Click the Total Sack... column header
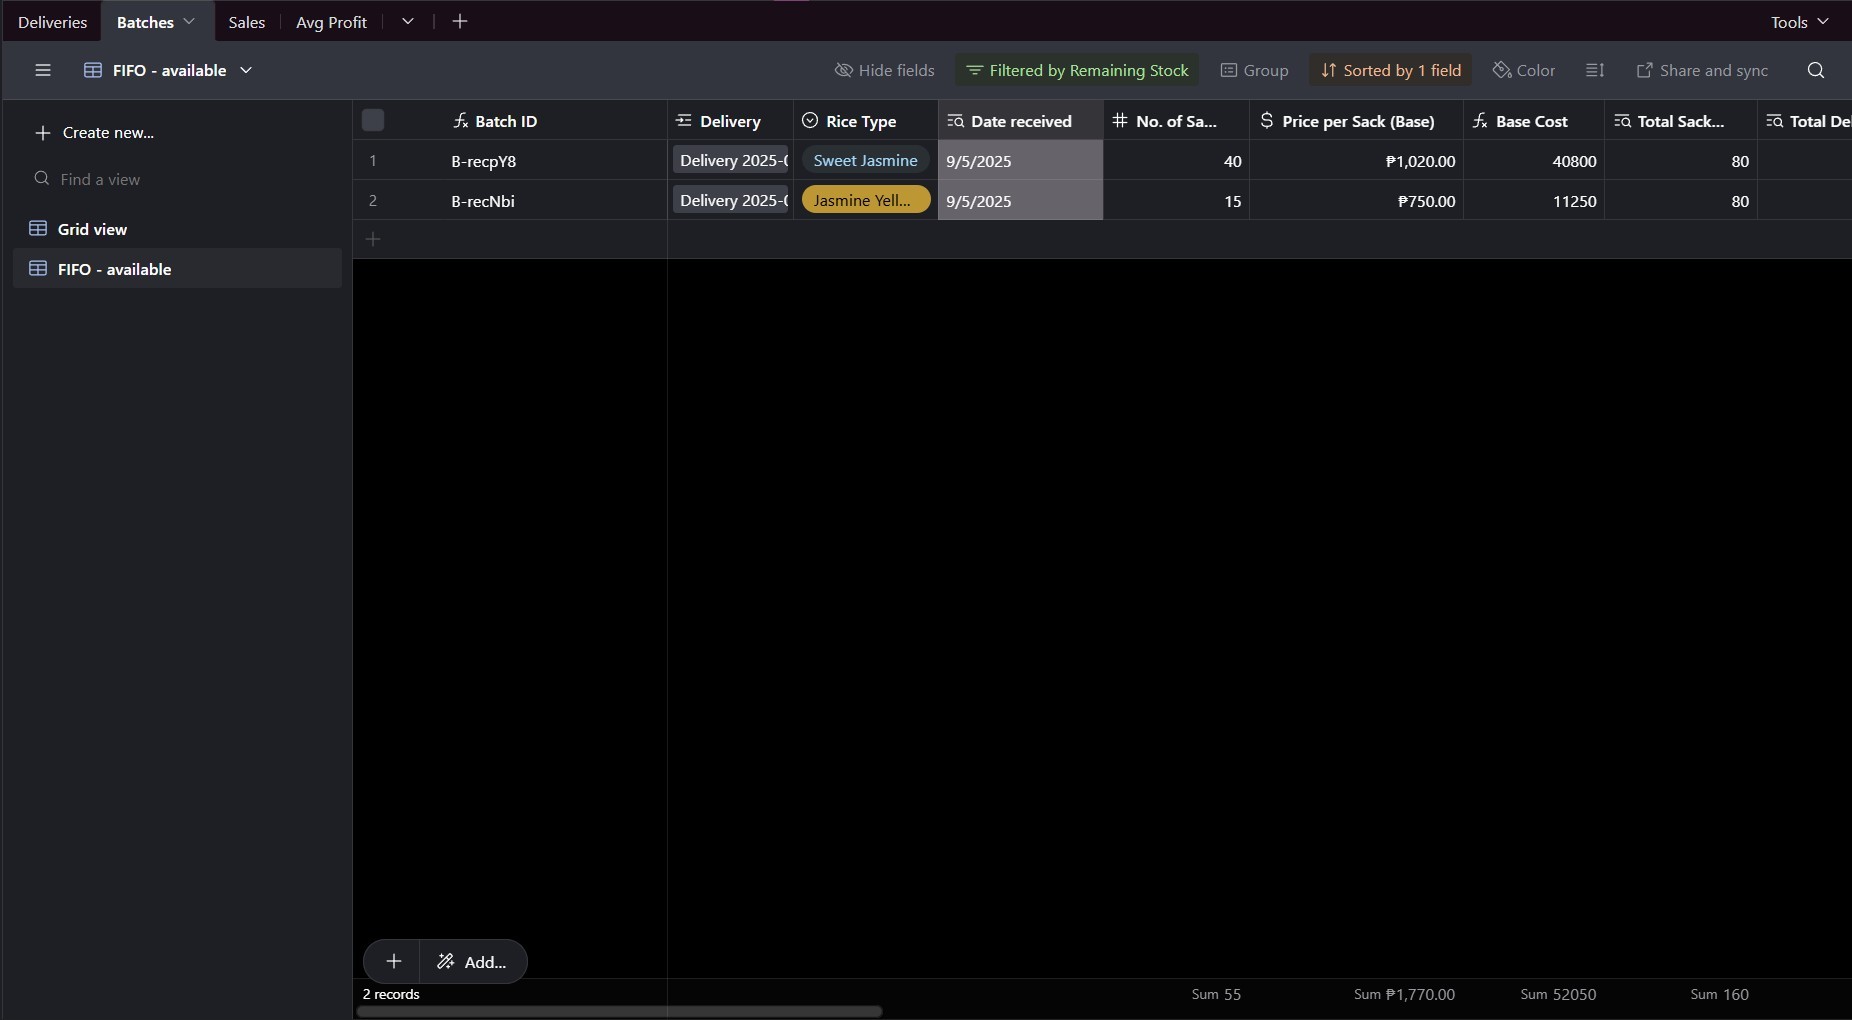Image resolution: width=1852 pixels, height=1020 pixels. coord(1681,120)
